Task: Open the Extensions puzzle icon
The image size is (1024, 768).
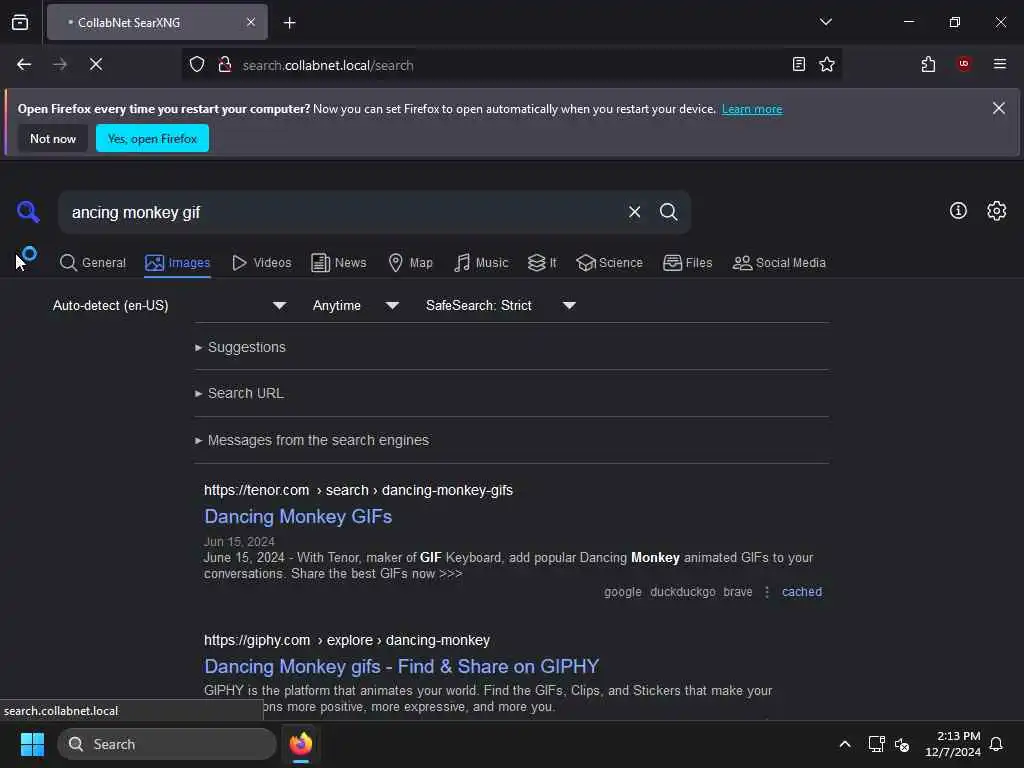Action: point(928,64)
